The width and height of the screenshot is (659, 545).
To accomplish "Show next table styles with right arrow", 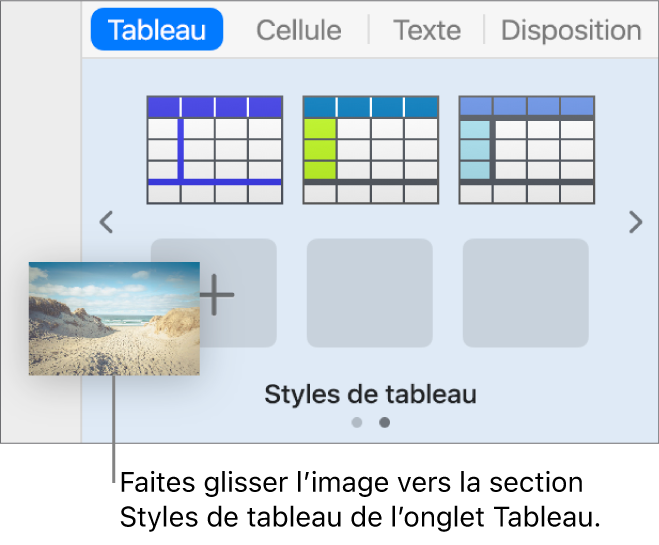I will [x=635, y=222].
